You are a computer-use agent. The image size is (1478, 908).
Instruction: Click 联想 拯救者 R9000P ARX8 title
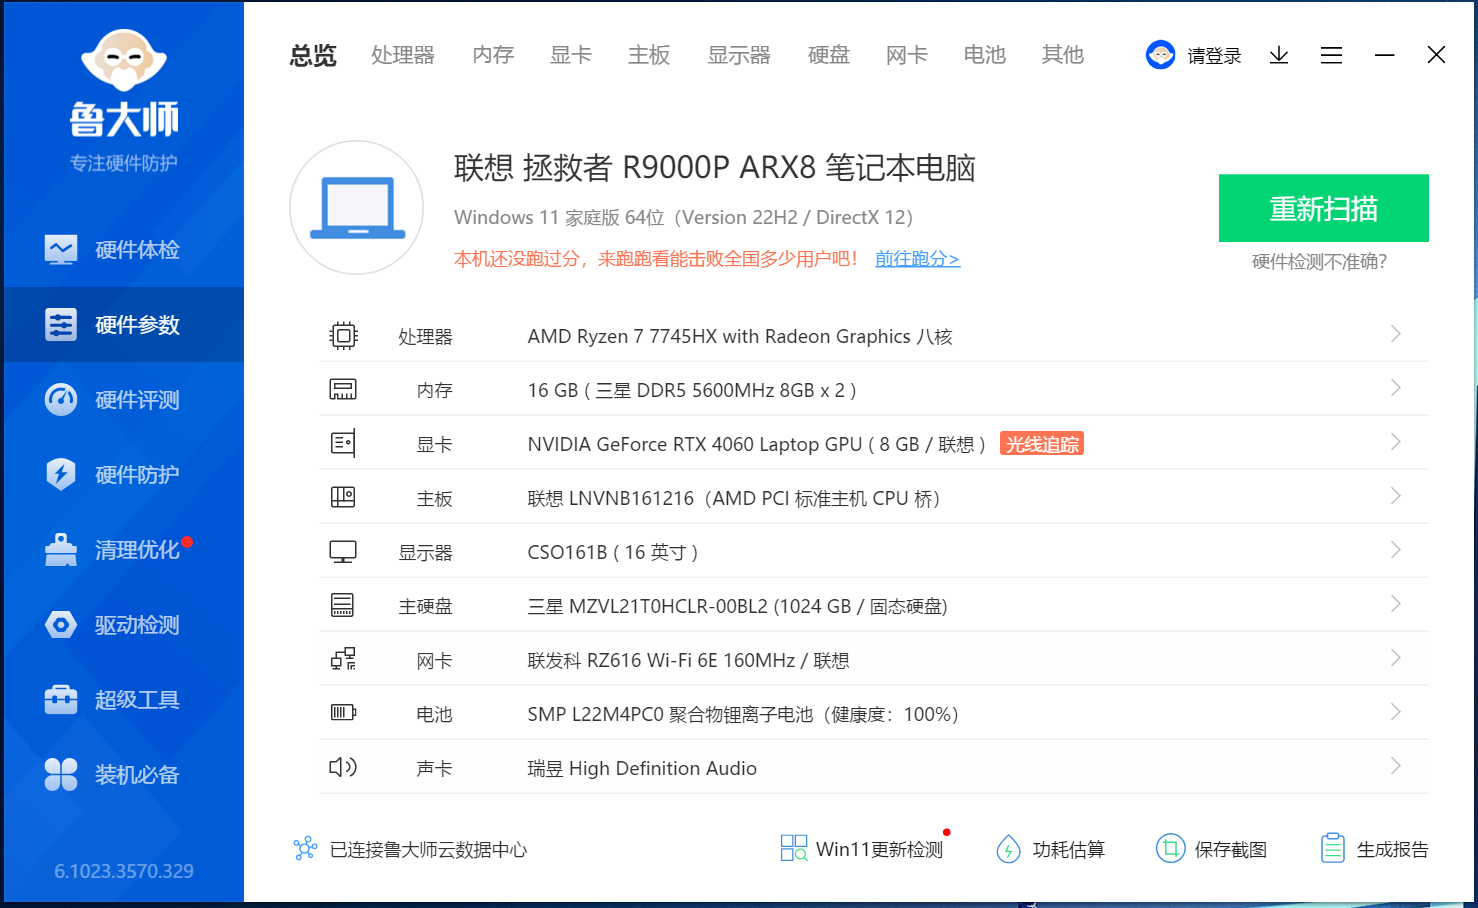[x=714, y=168]
